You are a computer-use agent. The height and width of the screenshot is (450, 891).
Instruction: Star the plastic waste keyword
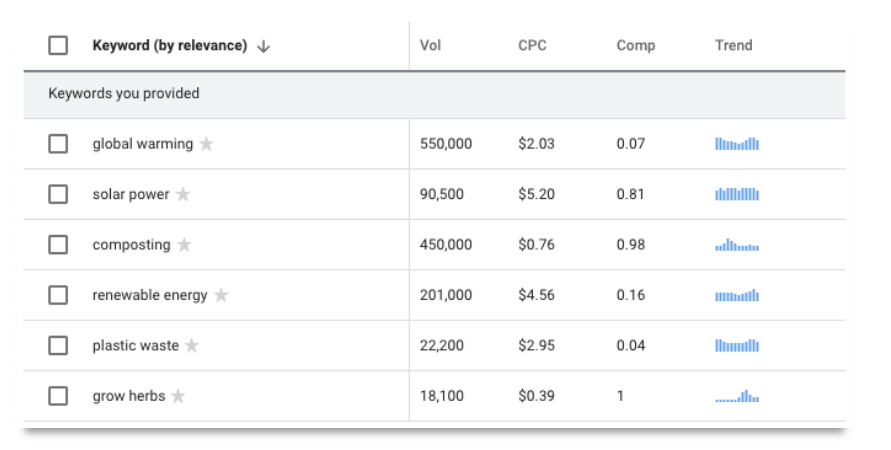pyautogui.click(x=192, y=345)
